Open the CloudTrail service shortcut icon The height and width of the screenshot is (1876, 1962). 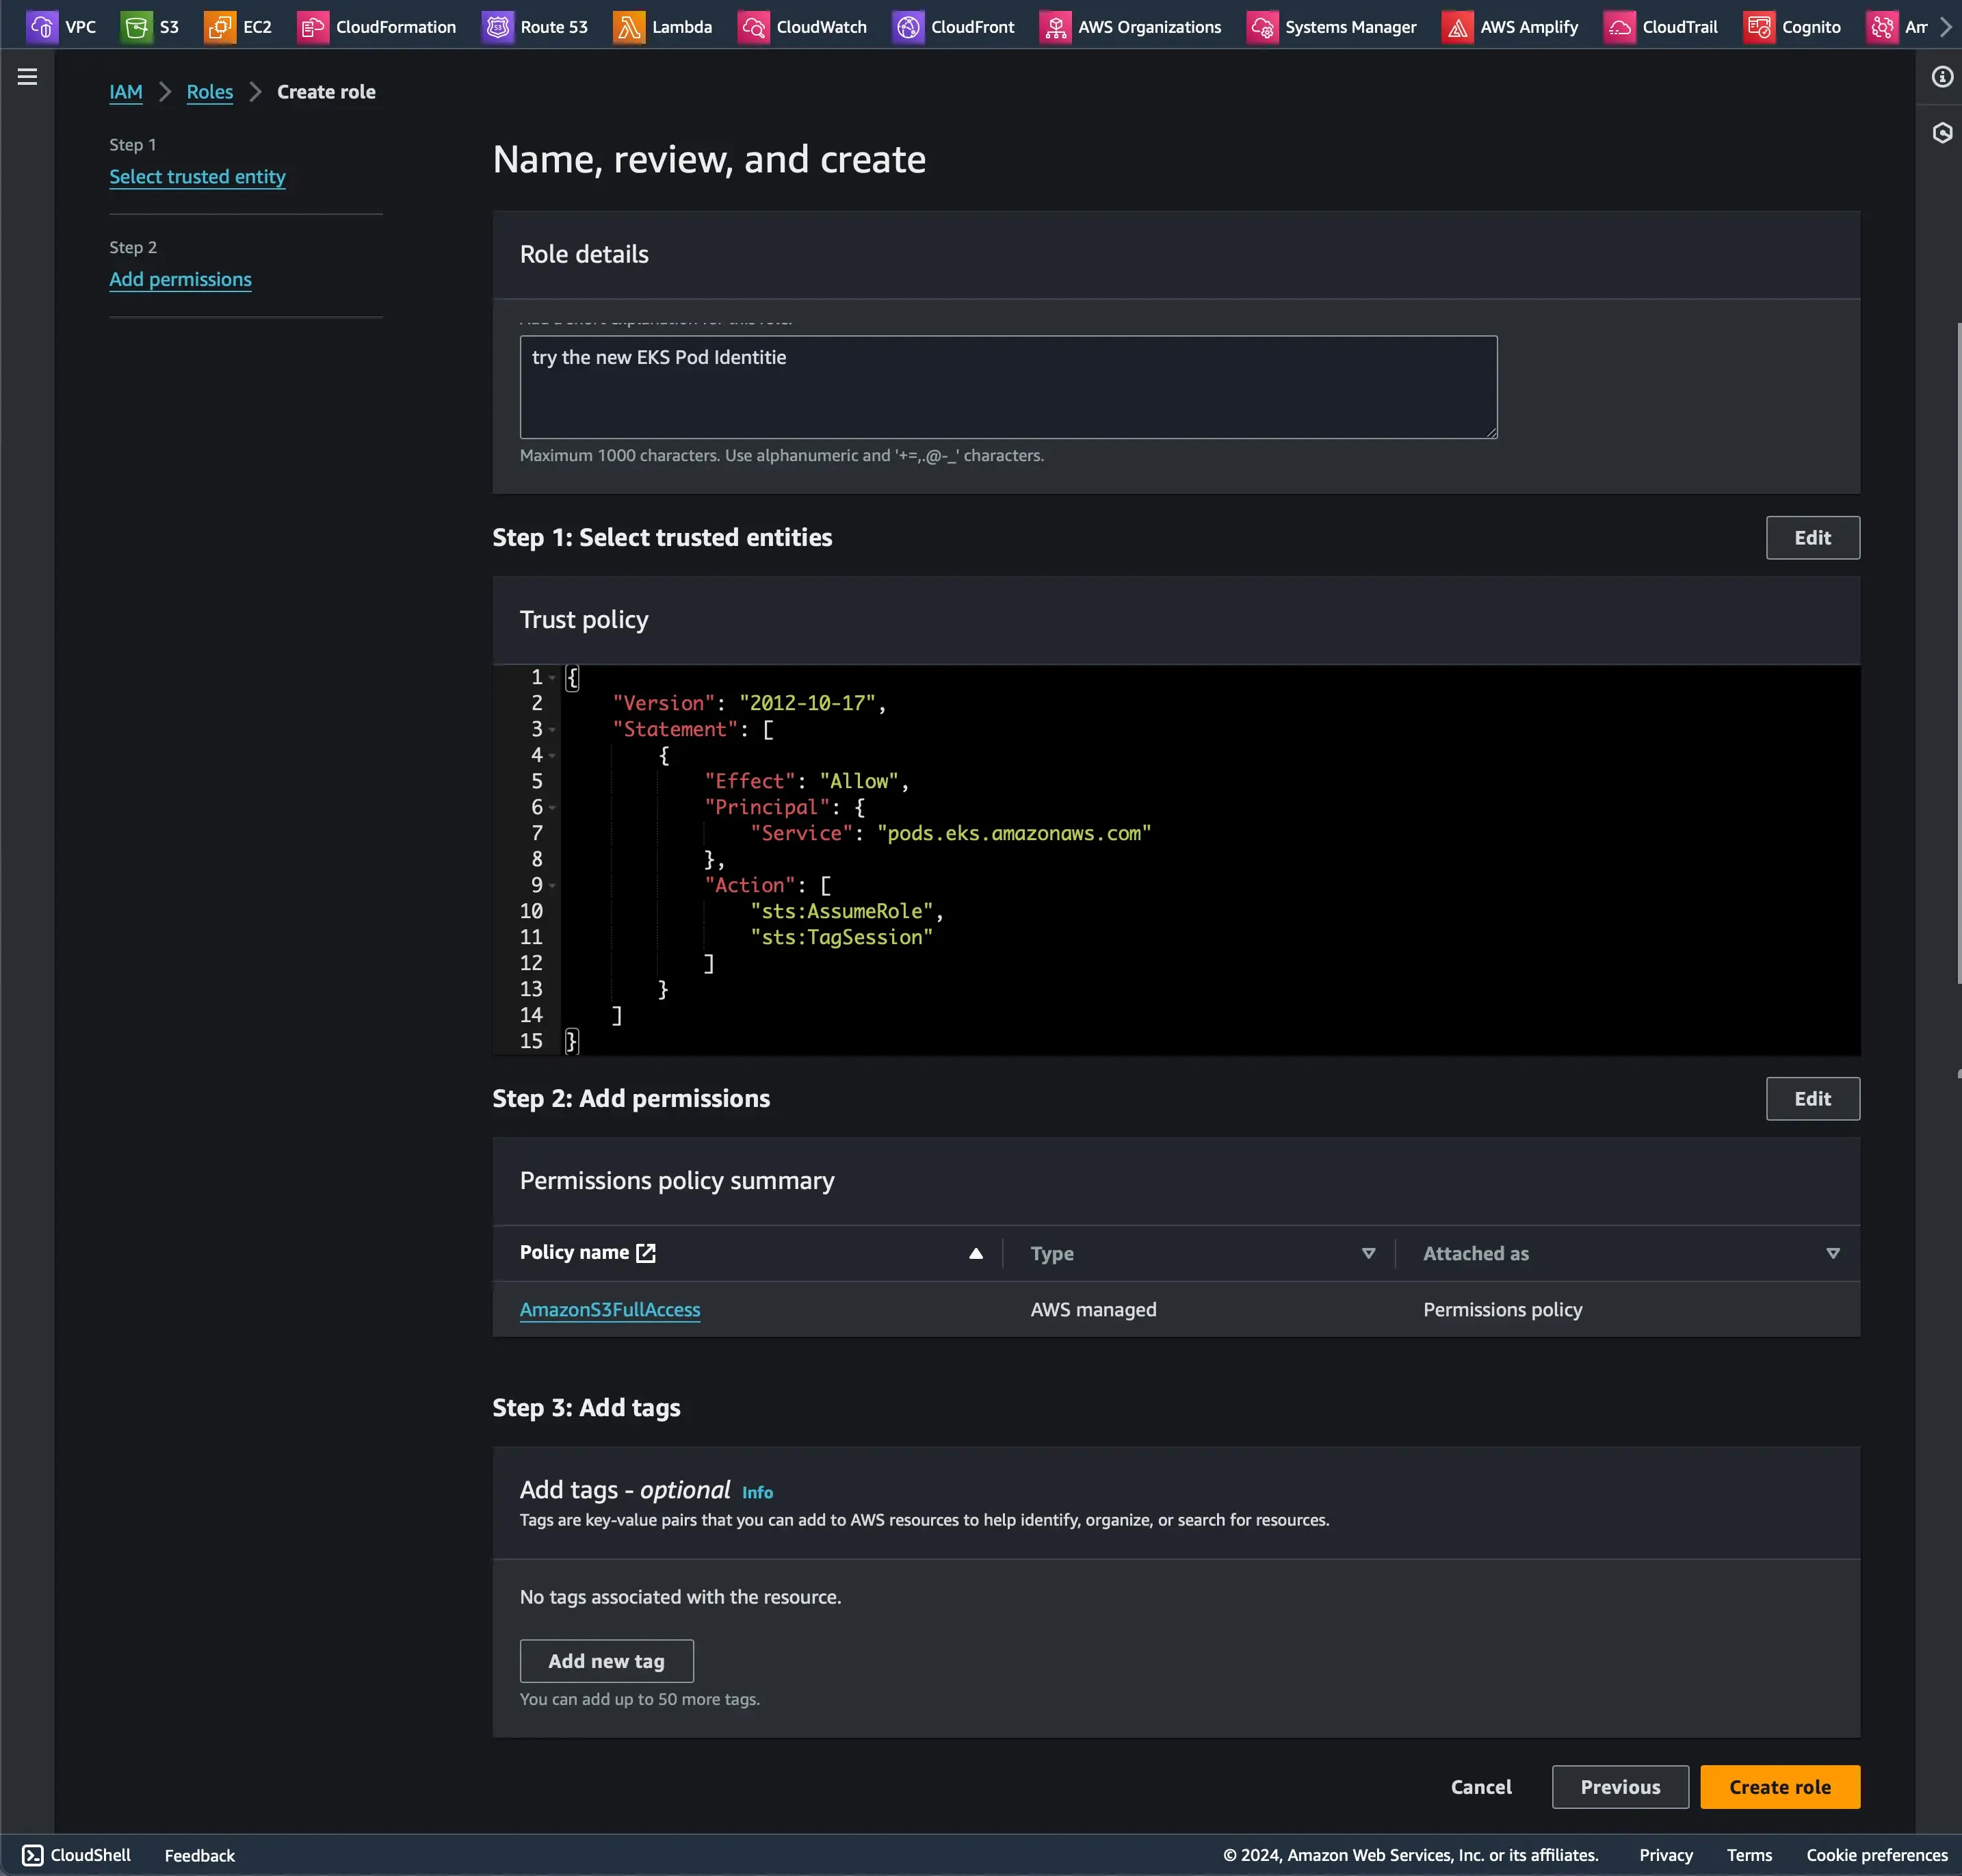pyautogui.click(x=1619, y=27)
